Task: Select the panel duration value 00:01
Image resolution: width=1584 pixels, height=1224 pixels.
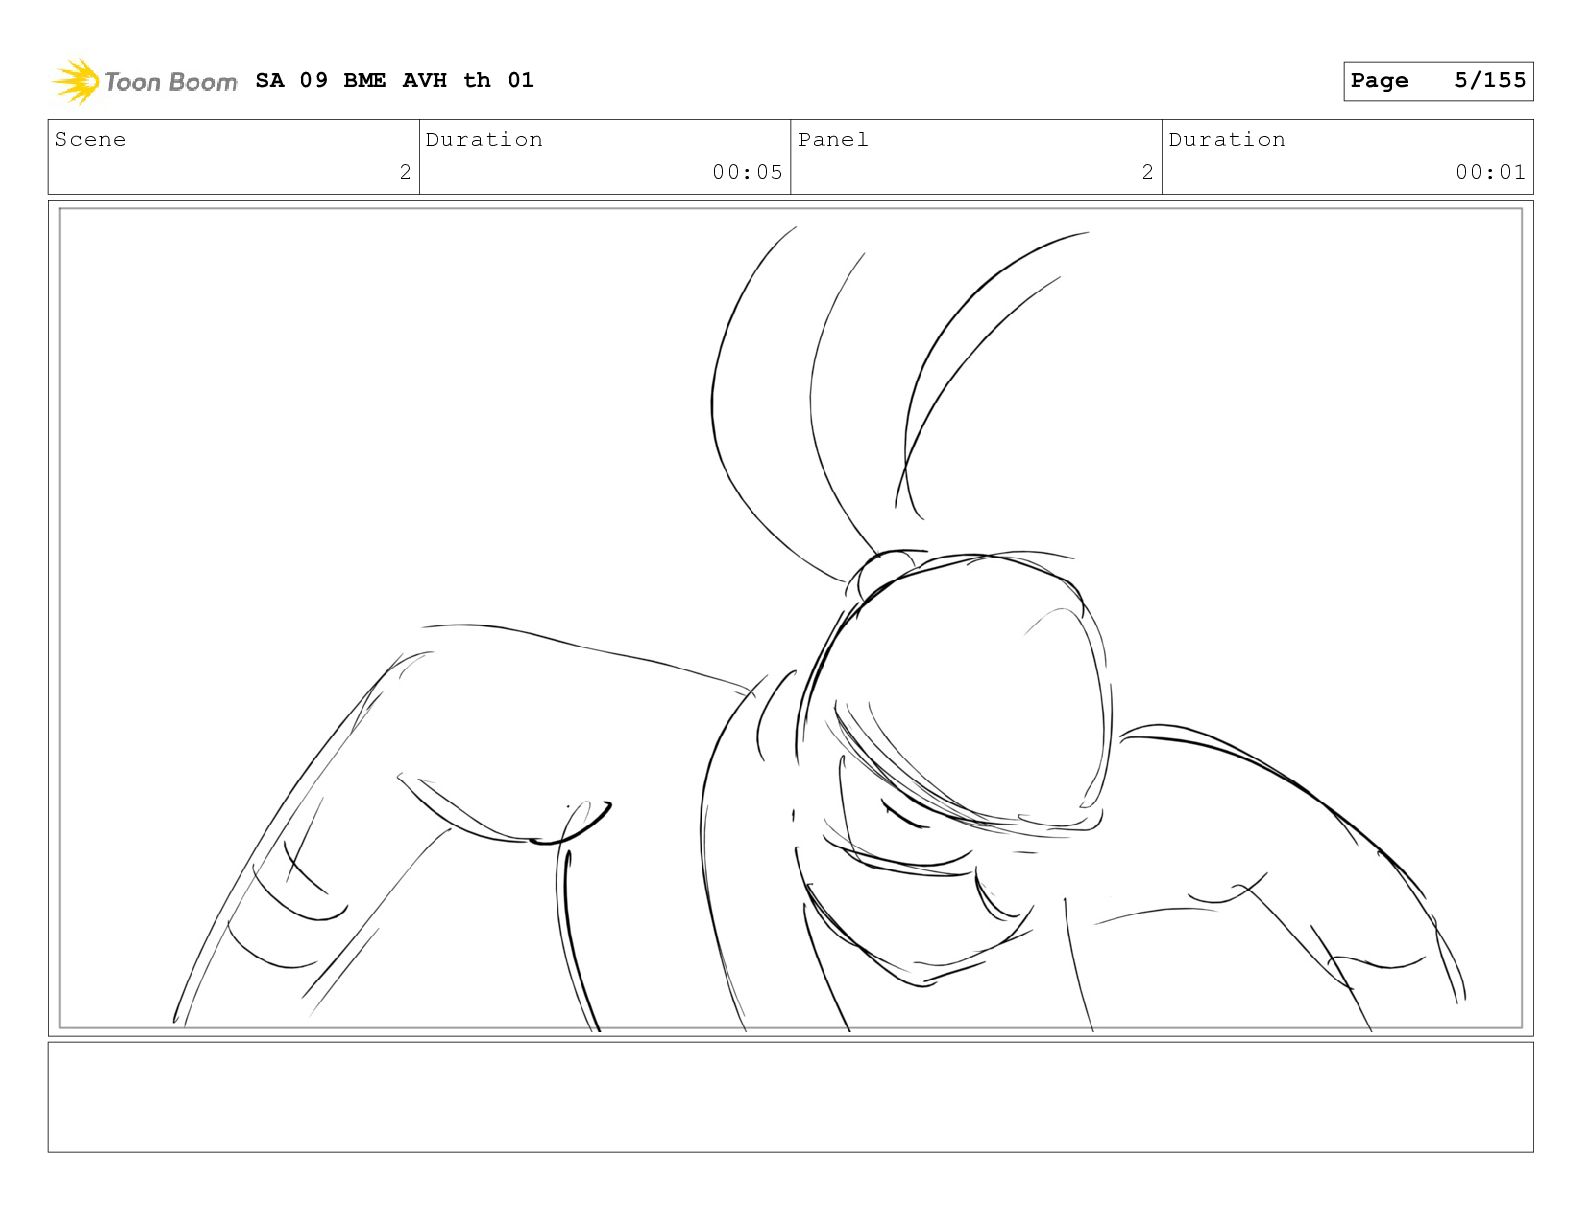Action: click(1490, 172)
